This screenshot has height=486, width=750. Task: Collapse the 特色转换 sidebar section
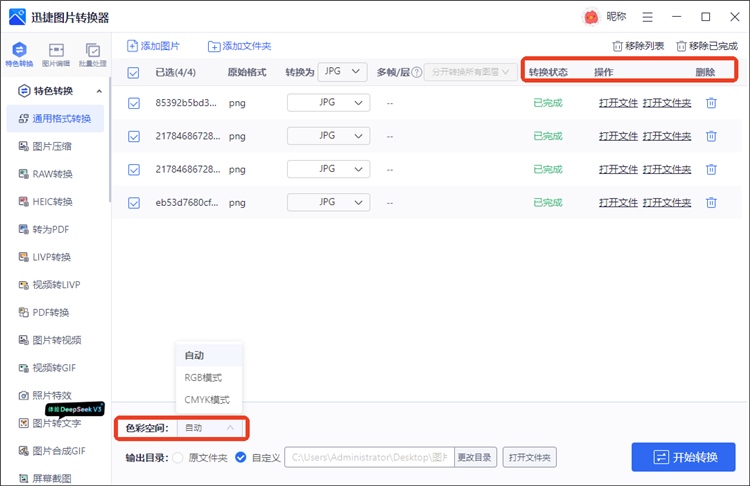[99, 91]
